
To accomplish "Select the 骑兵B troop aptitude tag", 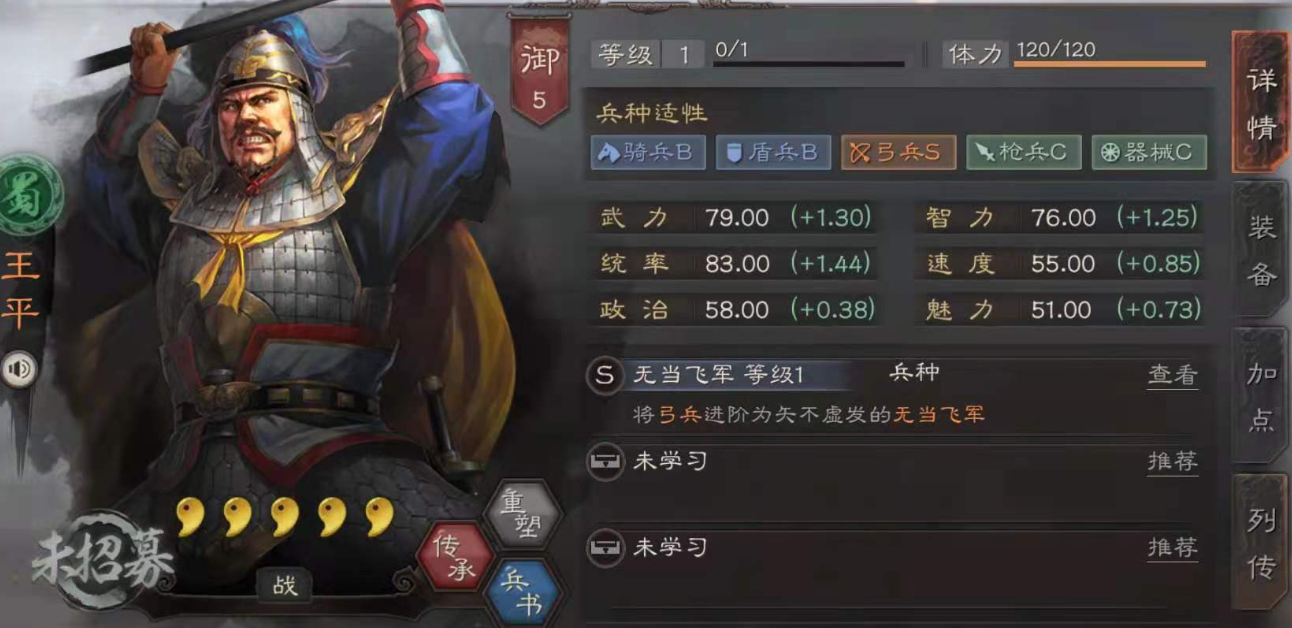I will pyautogui.click(x=648, y=152).
